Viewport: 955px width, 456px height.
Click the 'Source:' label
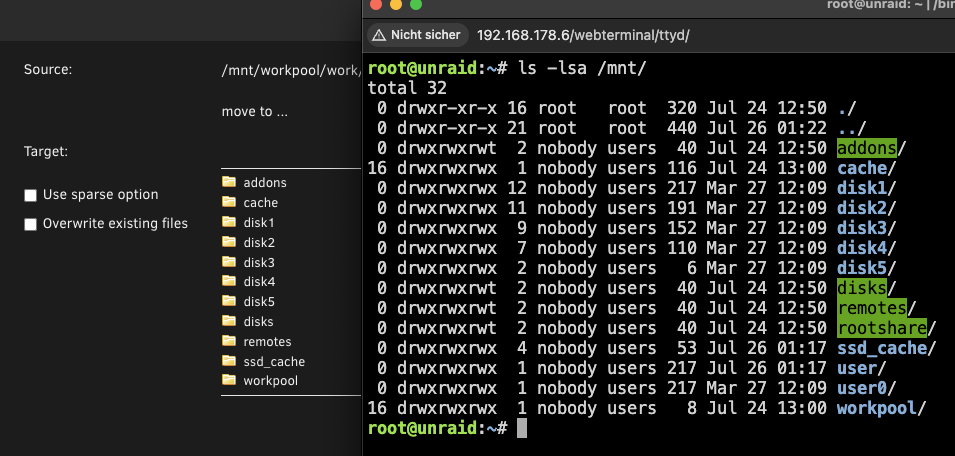(48, 70)
